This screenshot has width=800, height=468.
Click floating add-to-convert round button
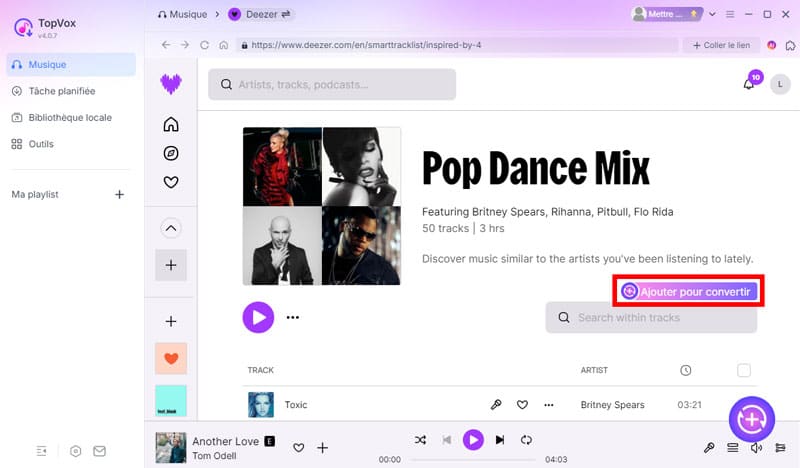tap(752, 420)
